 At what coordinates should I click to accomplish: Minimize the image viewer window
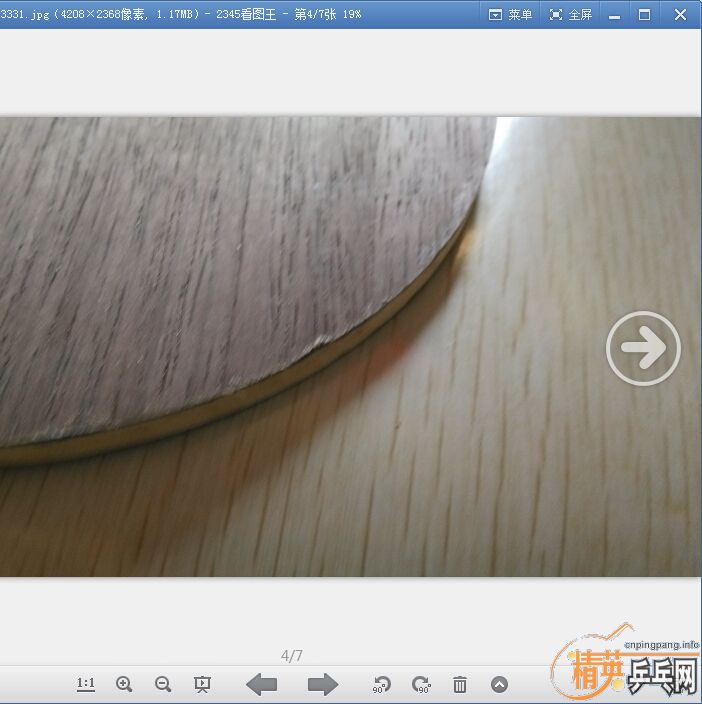tap(614, 15)
